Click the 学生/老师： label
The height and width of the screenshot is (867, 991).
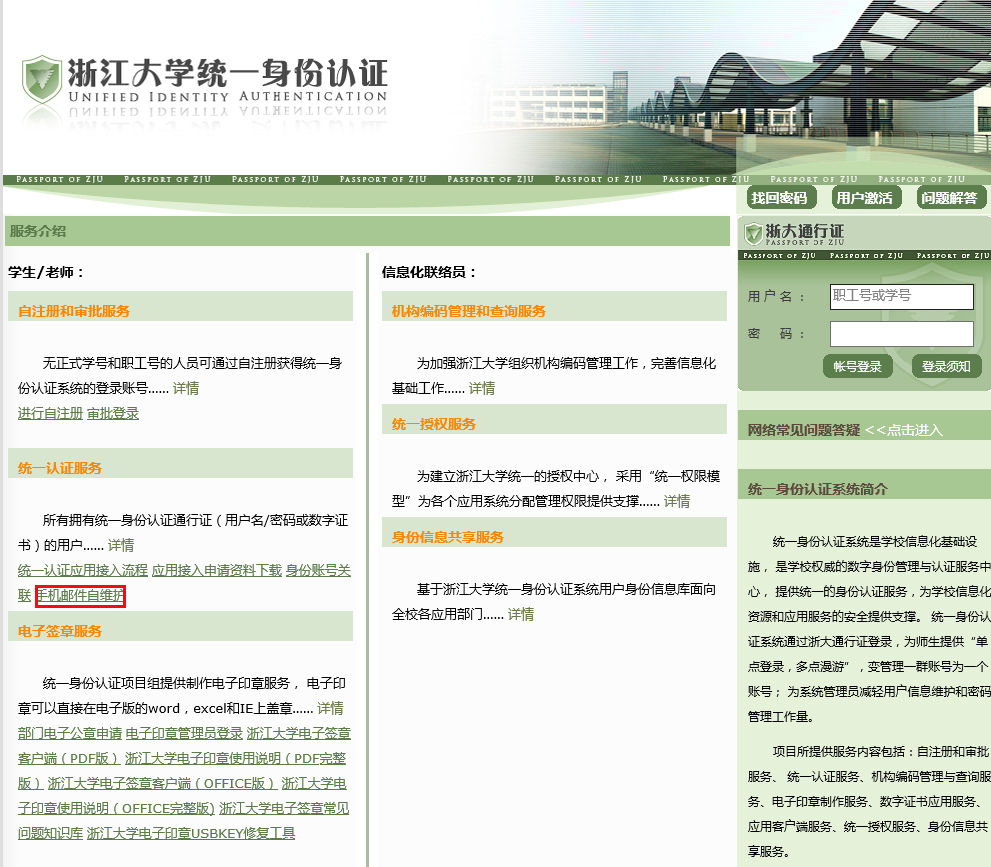click(x=46, y=272)
